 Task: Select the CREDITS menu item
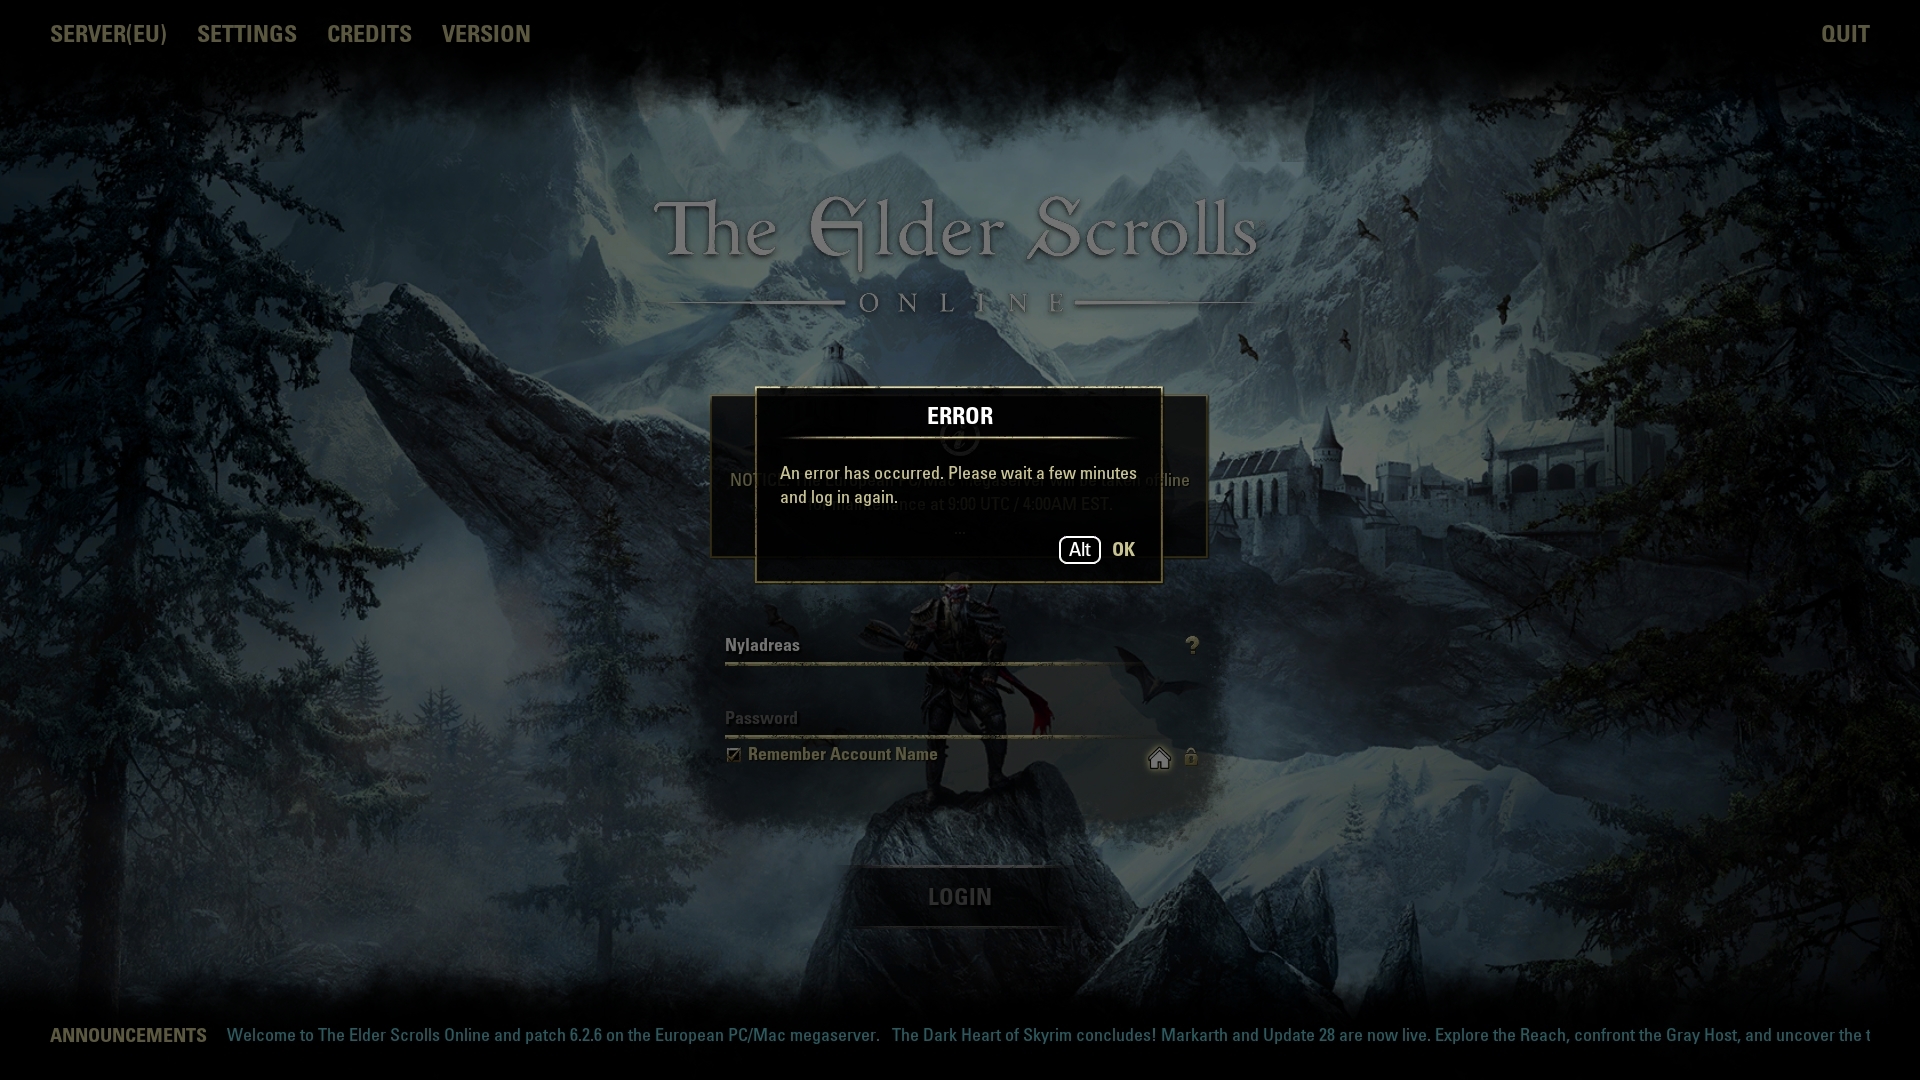(368, 33)
